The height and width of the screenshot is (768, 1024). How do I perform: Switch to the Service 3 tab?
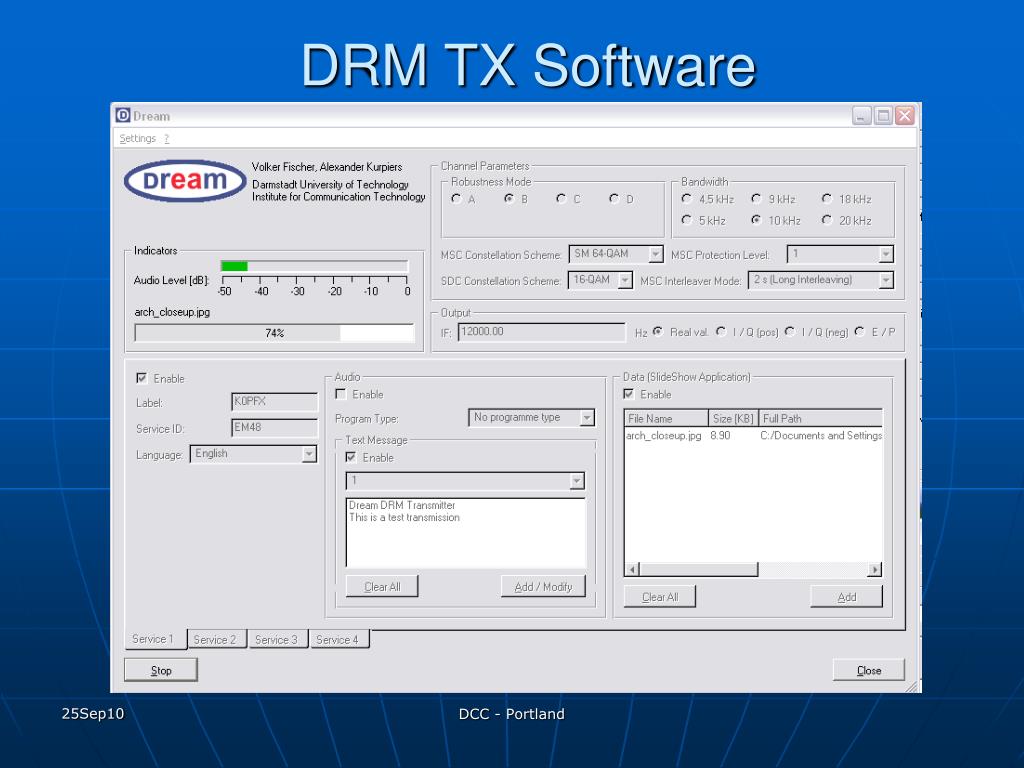pyautogui.click(x=276, y=639)
